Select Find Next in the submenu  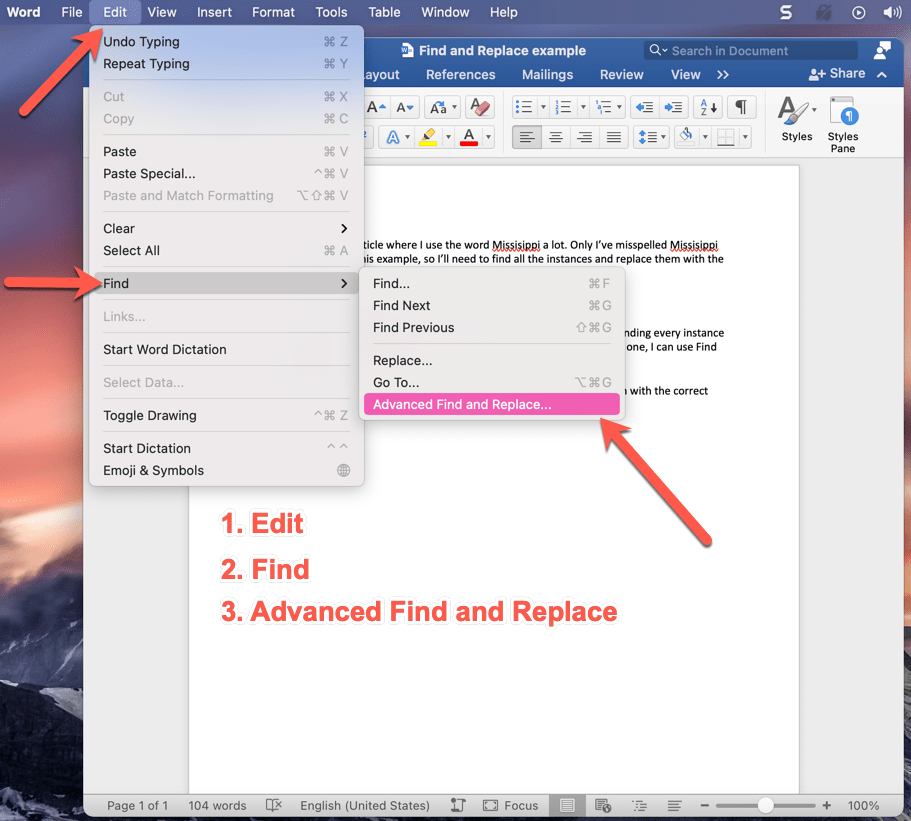[492, 306]
